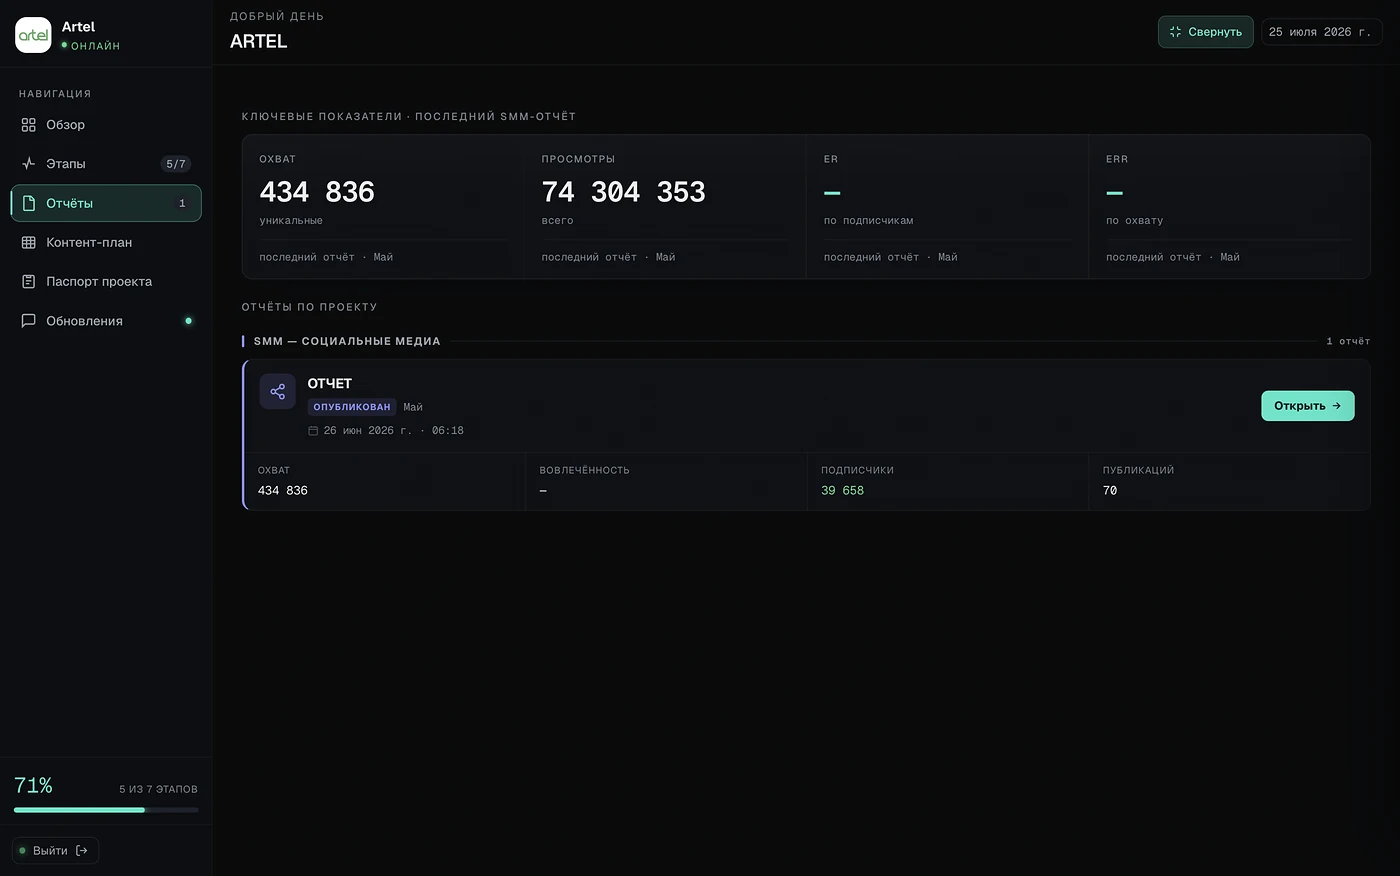The height and width of the screenshot is (876, 1400).
Task: Click the Этапы pulse icon
Action: click(x=28, y=164)
